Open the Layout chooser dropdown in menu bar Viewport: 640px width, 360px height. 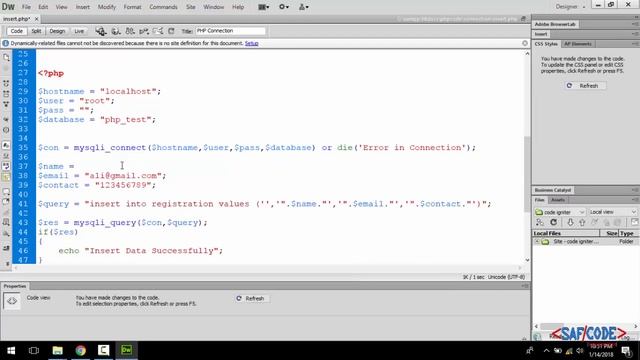click(x=264, y=7)
